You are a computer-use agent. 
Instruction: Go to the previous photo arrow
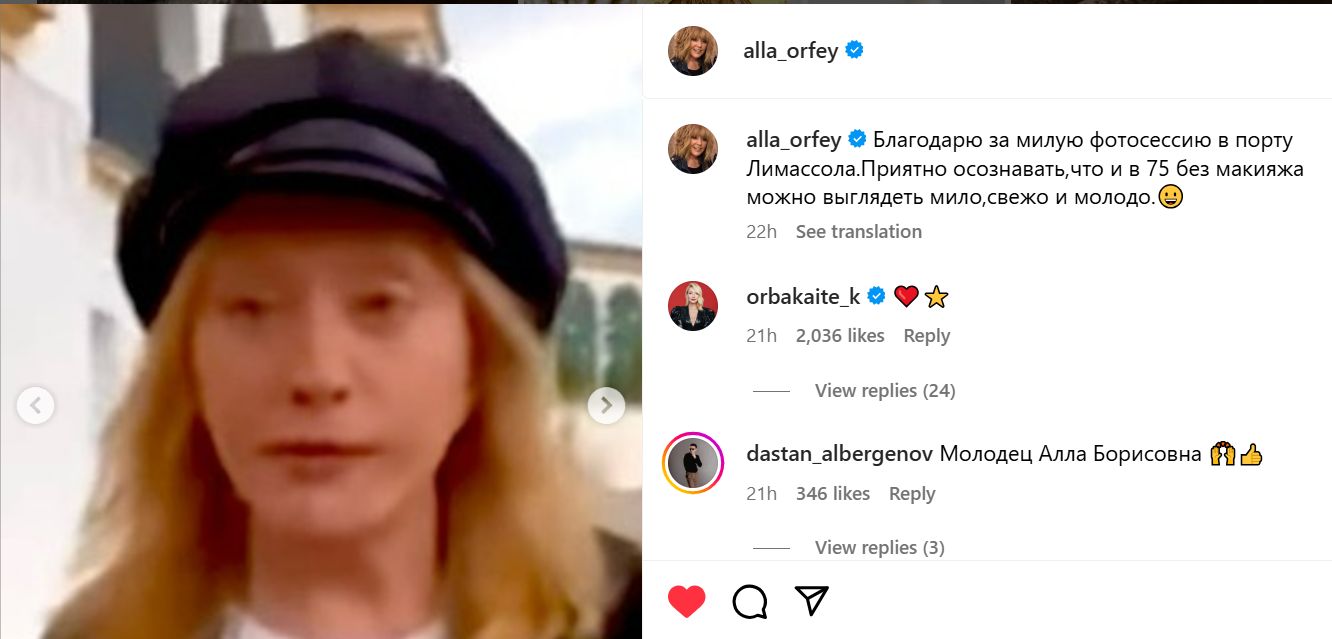[36, 405]
